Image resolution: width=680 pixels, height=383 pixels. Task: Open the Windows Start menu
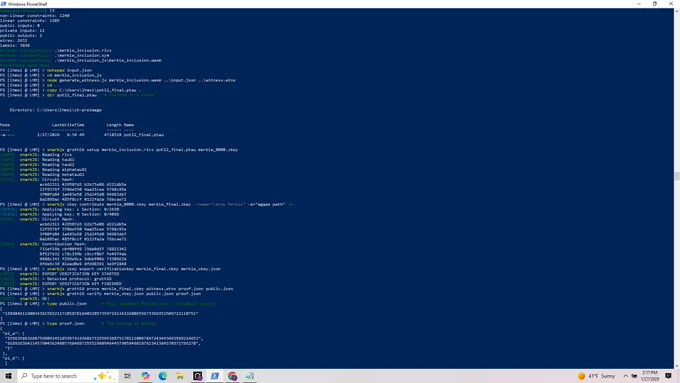click(x=8, y=376)
